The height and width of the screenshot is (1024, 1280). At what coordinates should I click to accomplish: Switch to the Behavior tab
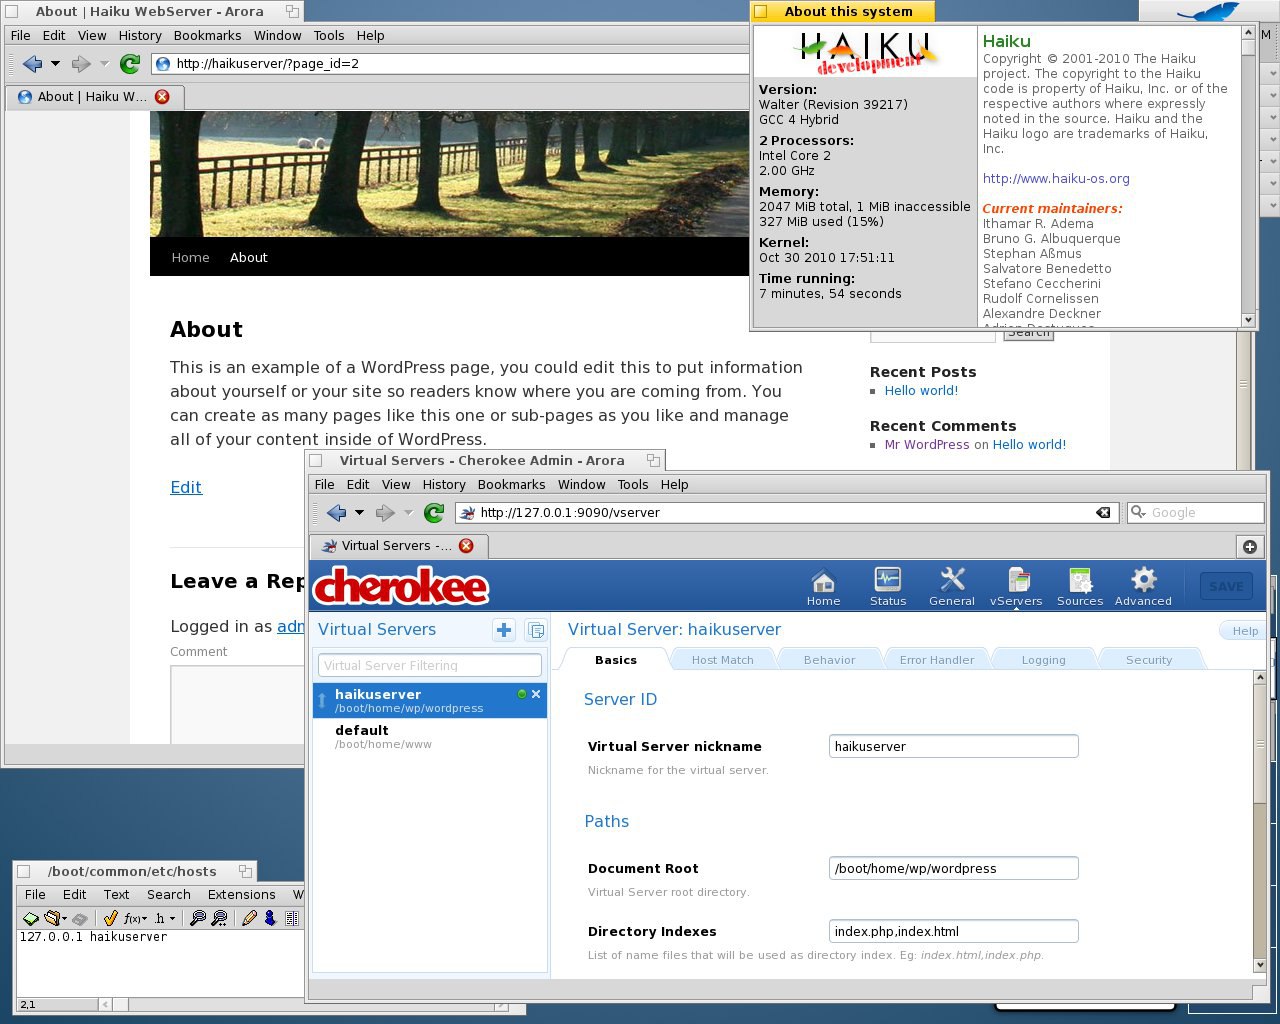pos(829,660)
